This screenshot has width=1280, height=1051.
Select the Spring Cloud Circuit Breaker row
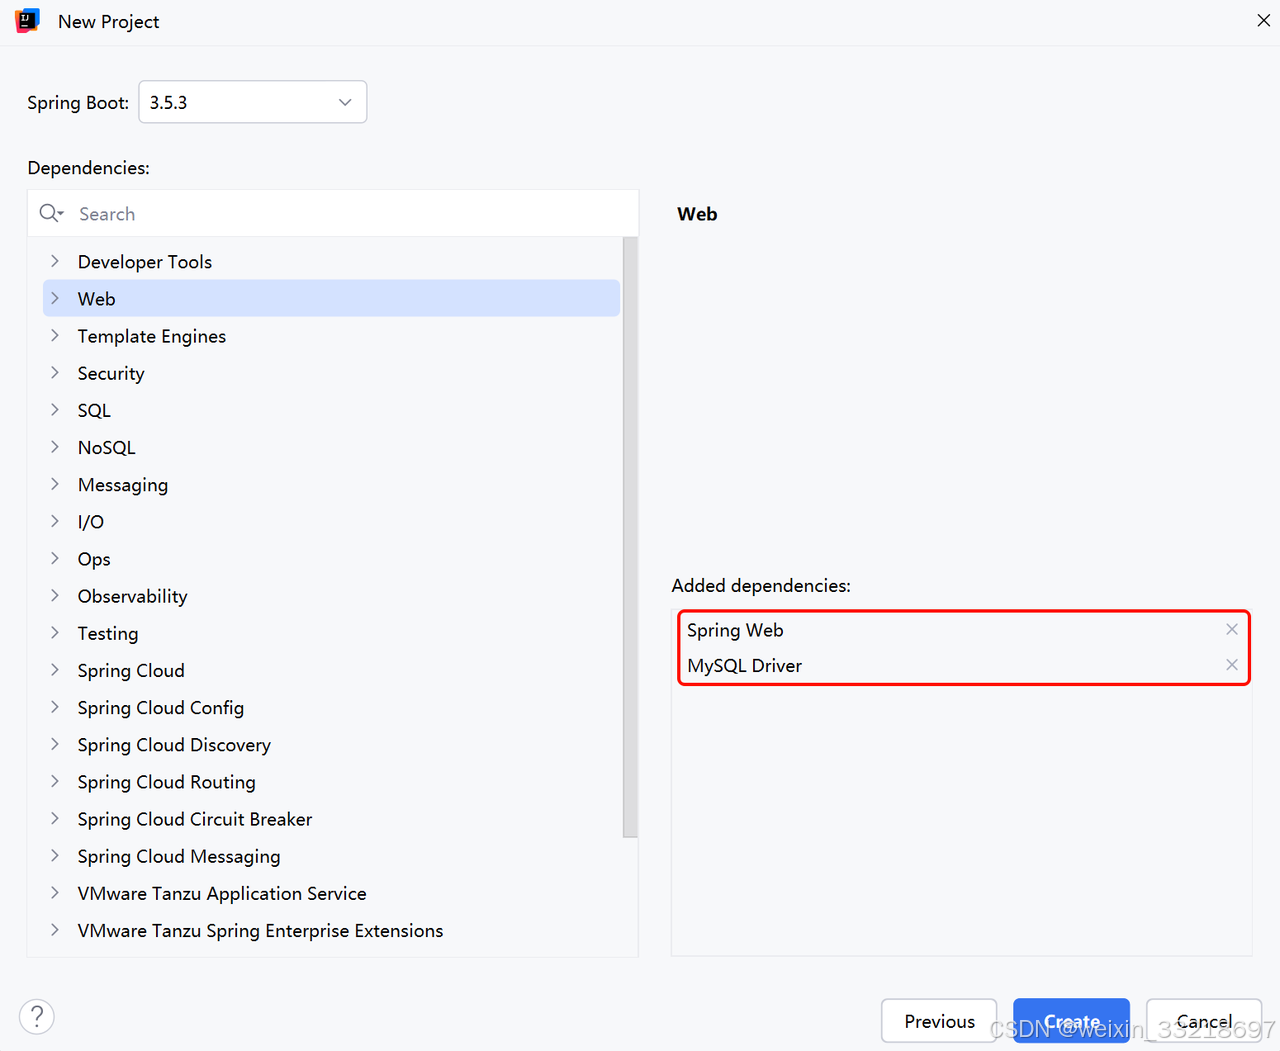click(331, 819)
